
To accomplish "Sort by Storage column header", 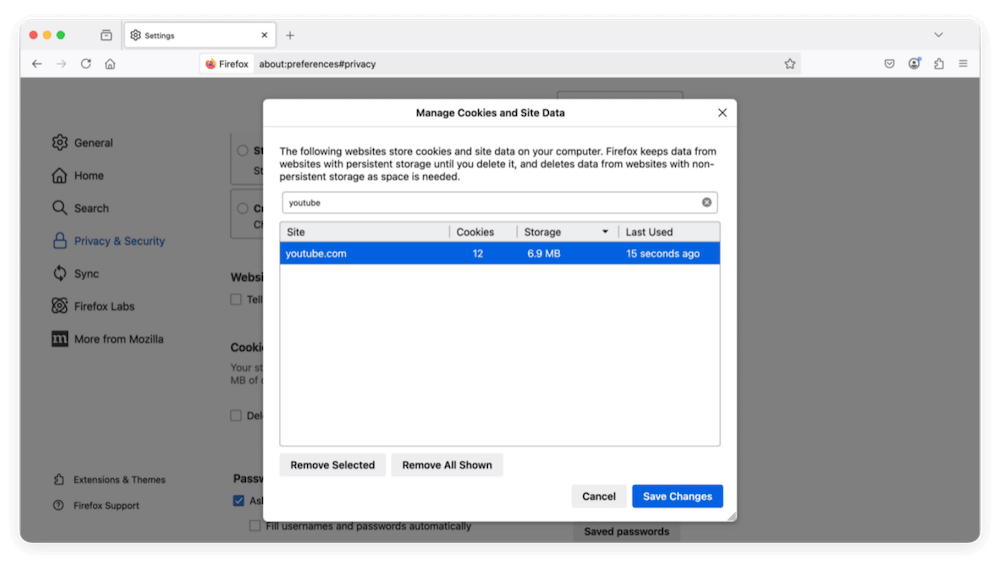I will pyautogui.click(x=568, y=232).
